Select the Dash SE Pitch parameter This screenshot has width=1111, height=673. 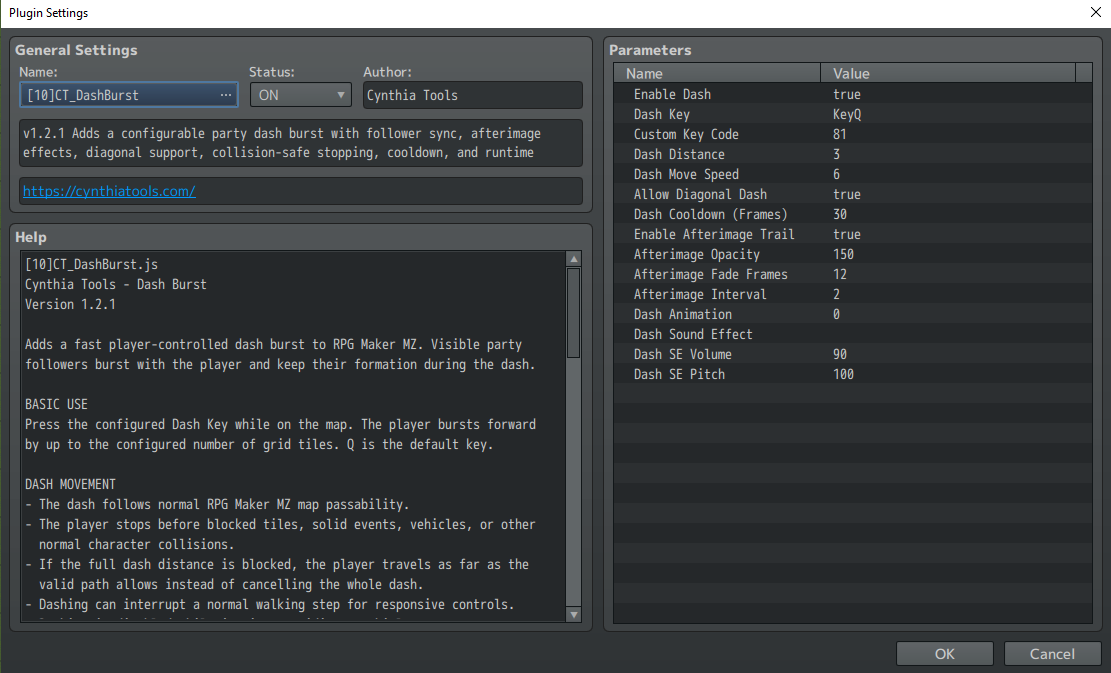coord(853,374)
